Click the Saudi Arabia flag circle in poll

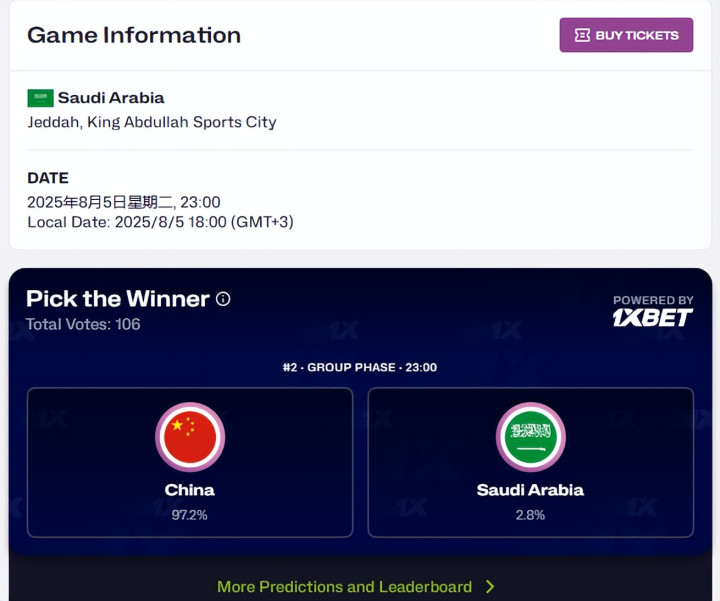(531, 437)
